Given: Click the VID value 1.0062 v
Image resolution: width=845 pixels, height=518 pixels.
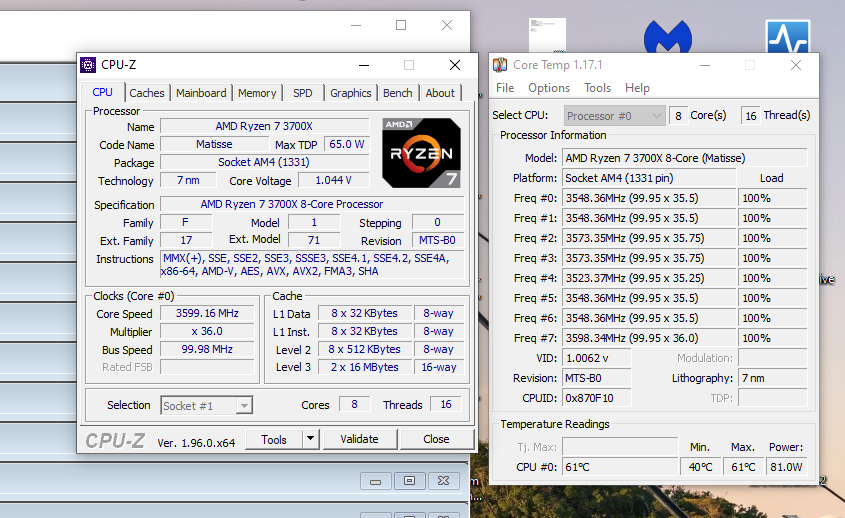Looking at the screenshot, I should tap(597, 358).
